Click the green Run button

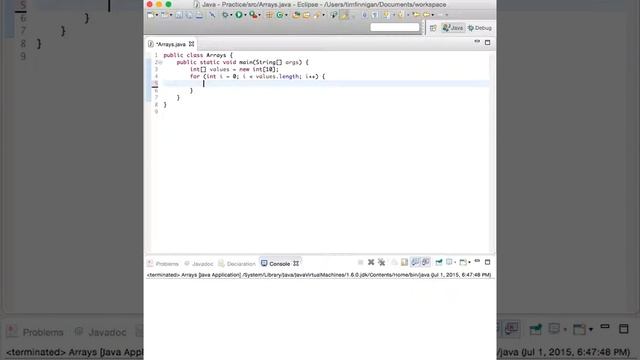point(239,15)
